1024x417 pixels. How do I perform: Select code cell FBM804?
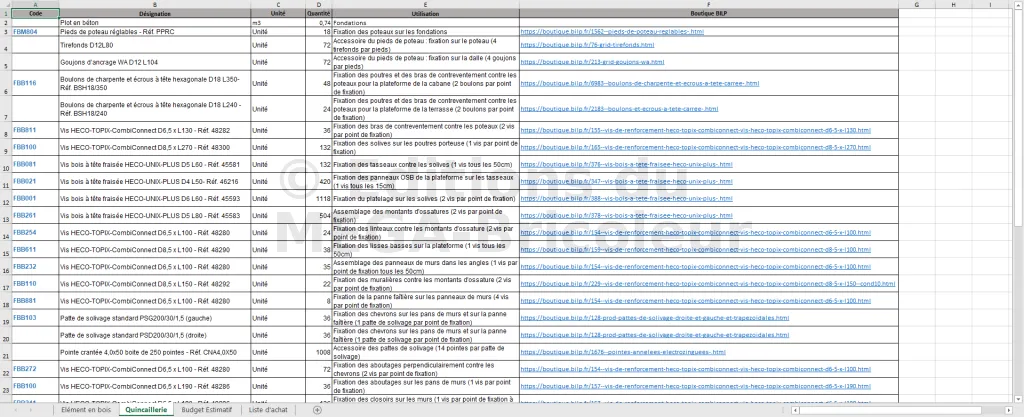pyautogui.click(x=35, y=31)
